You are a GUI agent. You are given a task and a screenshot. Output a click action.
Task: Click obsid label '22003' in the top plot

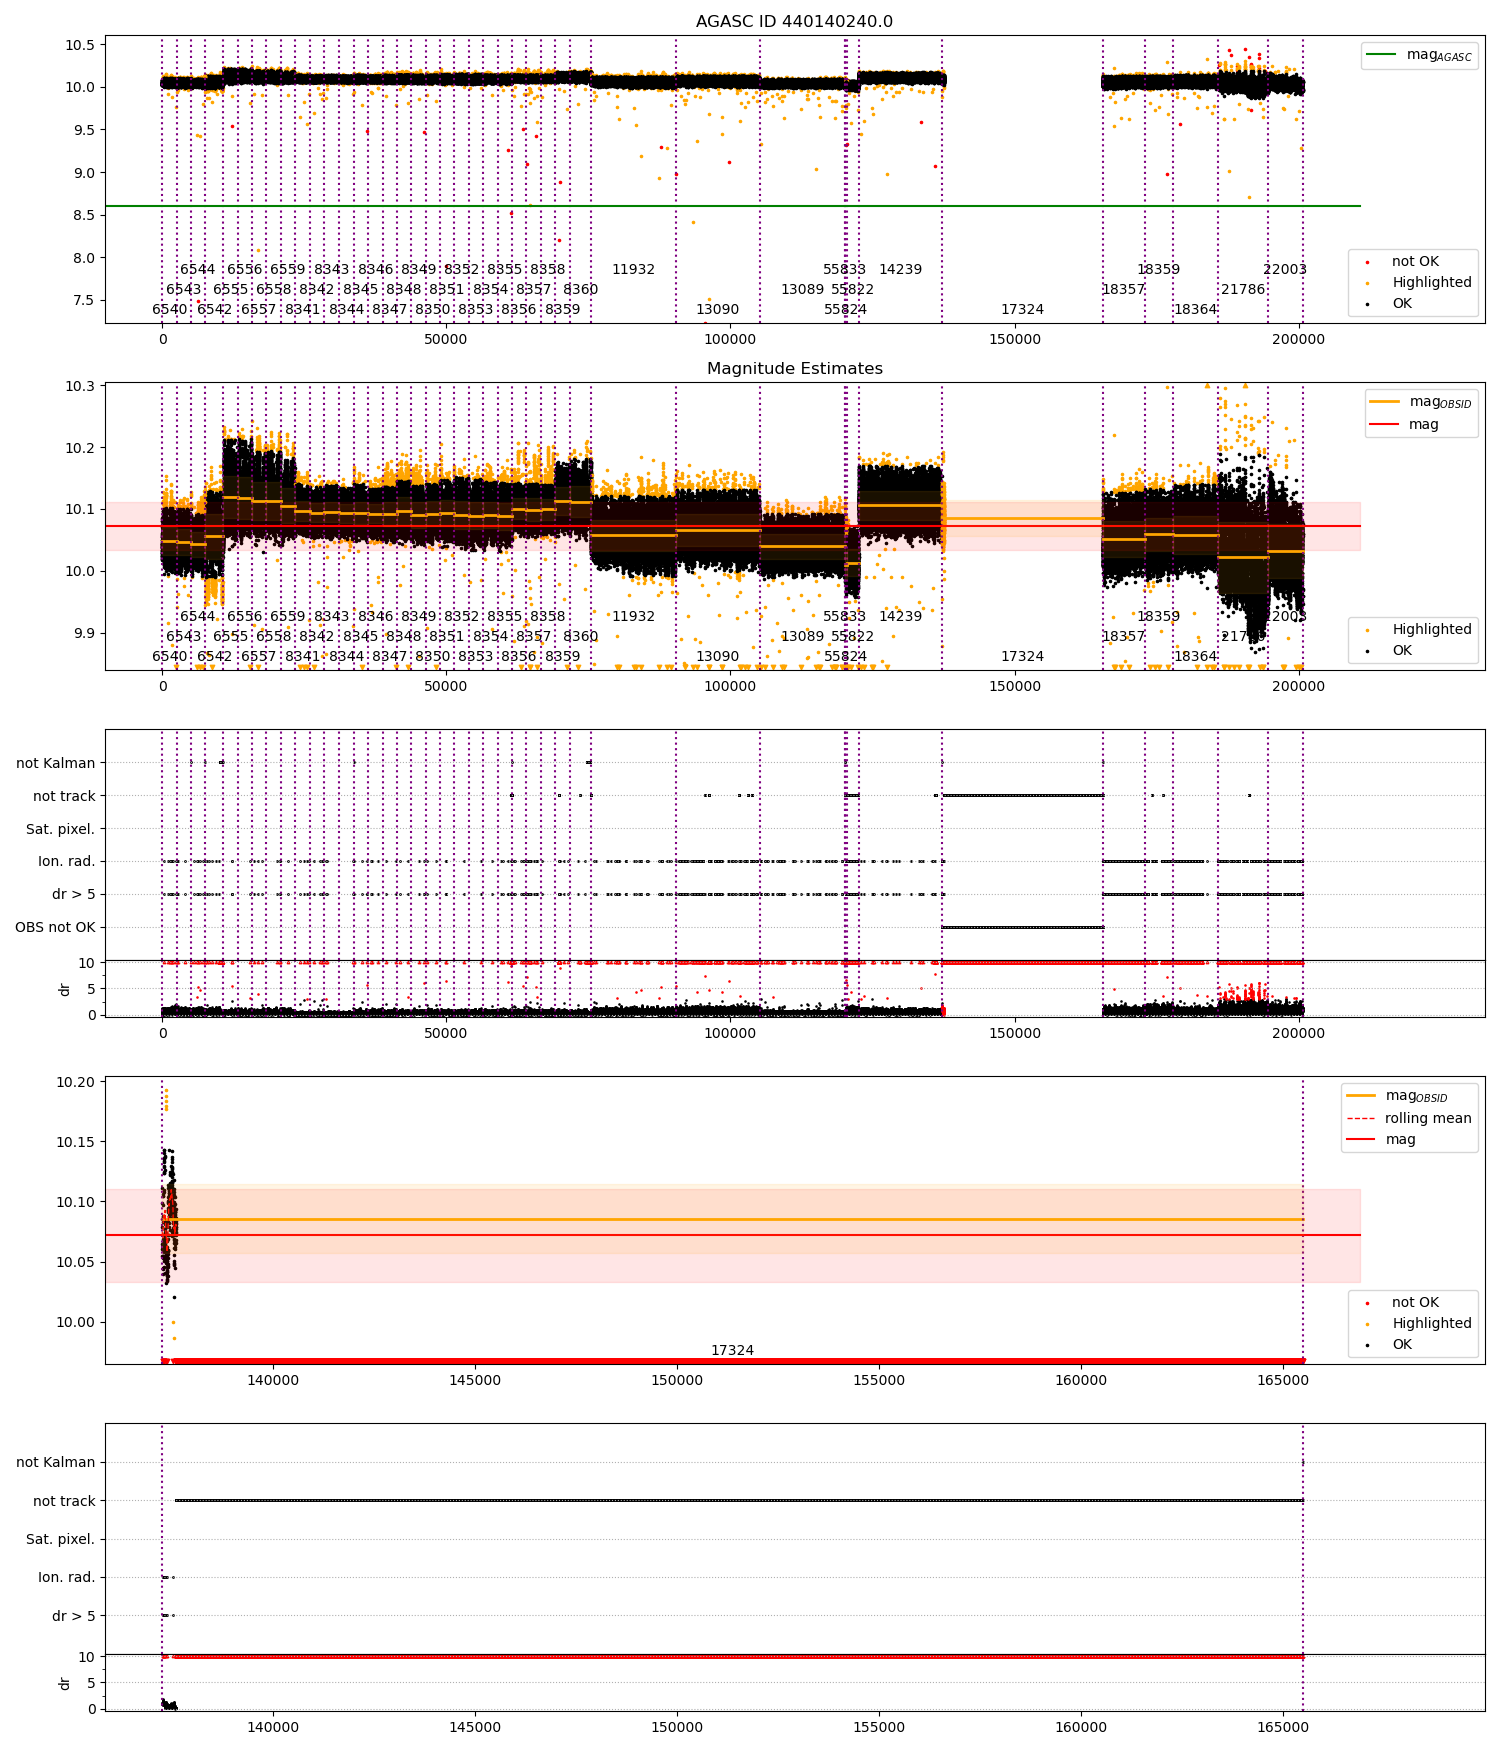click(1285, 269)
